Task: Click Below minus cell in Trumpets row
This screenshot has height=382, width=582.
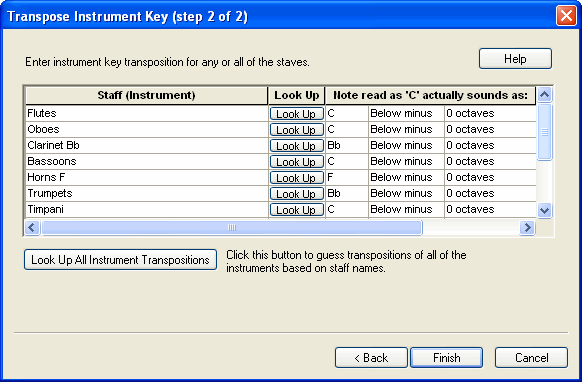Action: [406, 193]
